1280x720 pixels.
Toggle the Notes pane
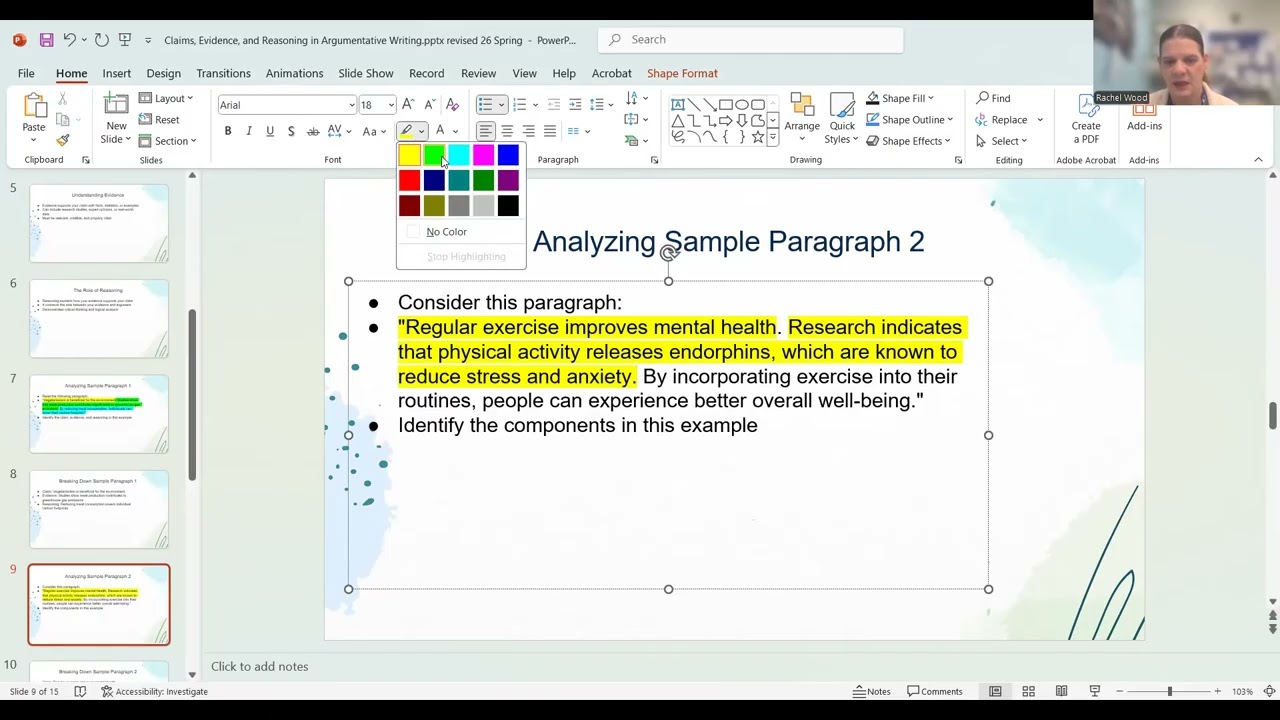click(x=871, y=691)
